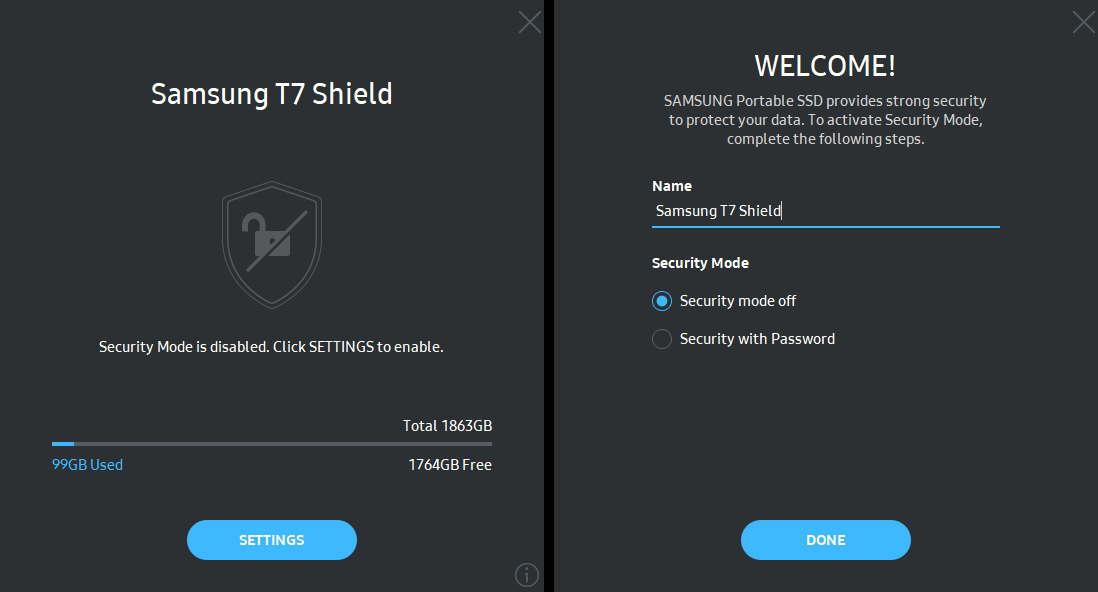Viewport: 1098px width, 592px height.
Task: Click the crossed-out padlock shield icon
Action: click(x=271, y=243)
